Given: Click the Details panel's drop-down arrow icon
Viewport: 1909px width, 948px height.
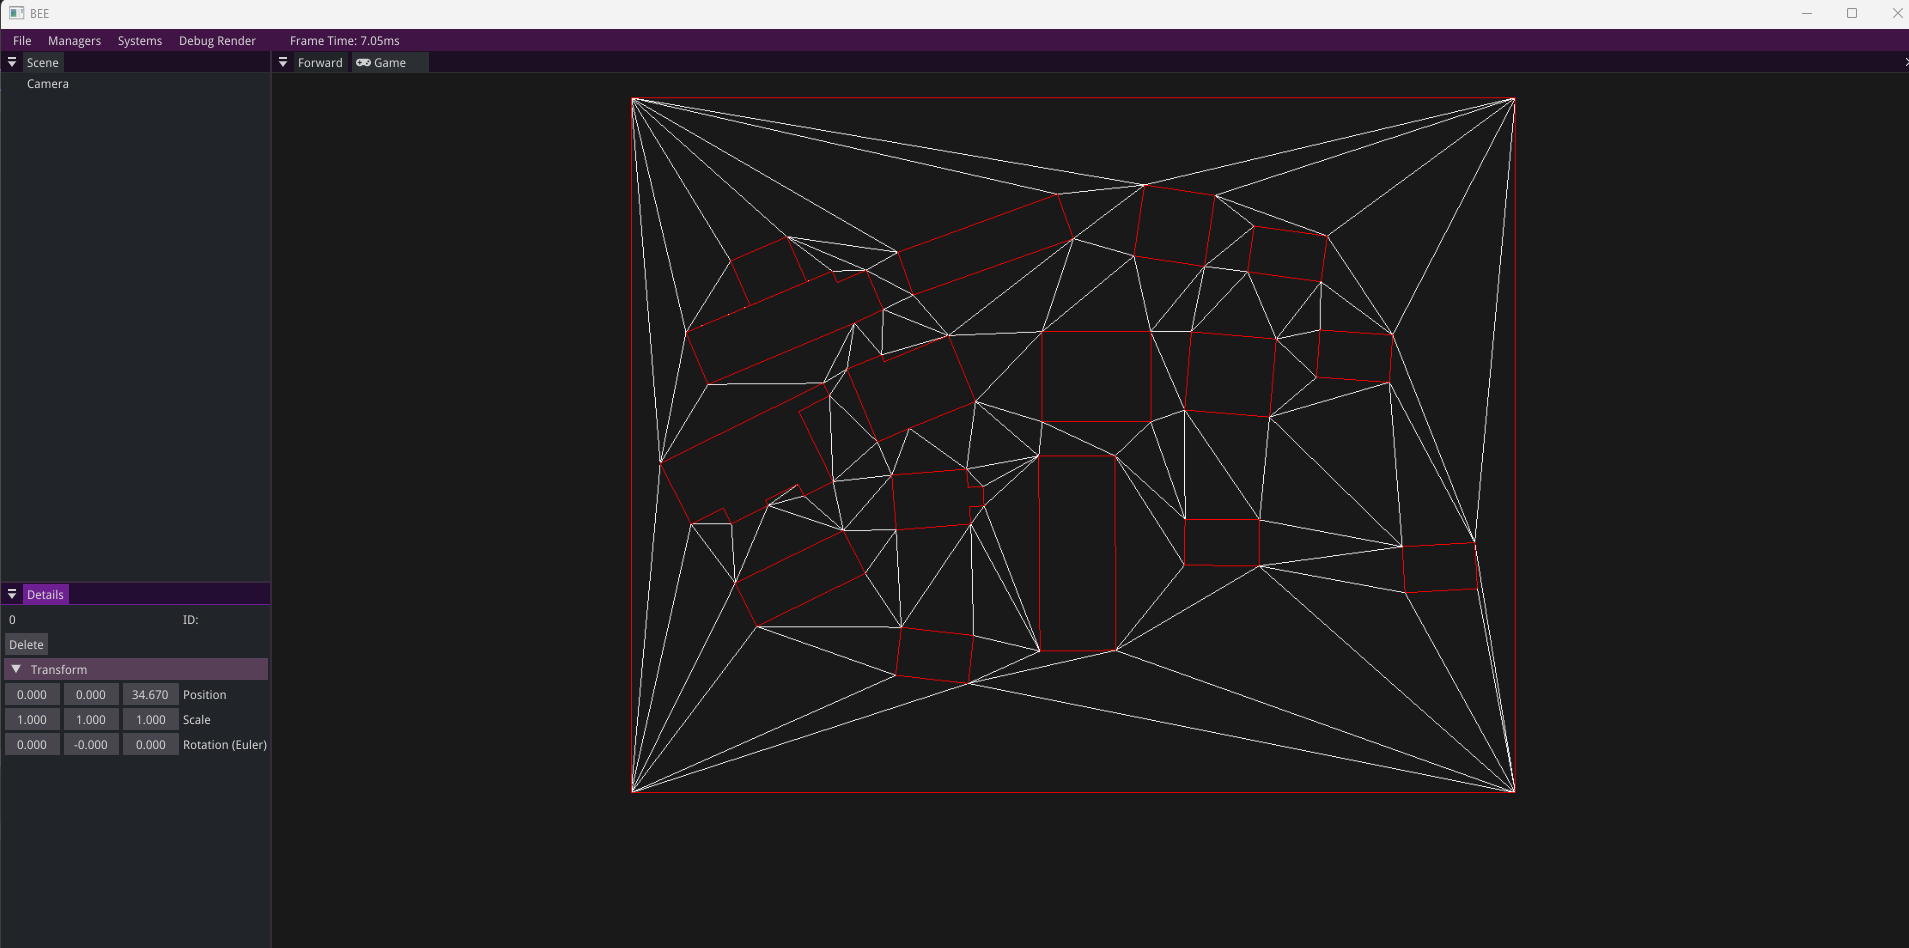Looking at the screenshot, I should (11, 593).
